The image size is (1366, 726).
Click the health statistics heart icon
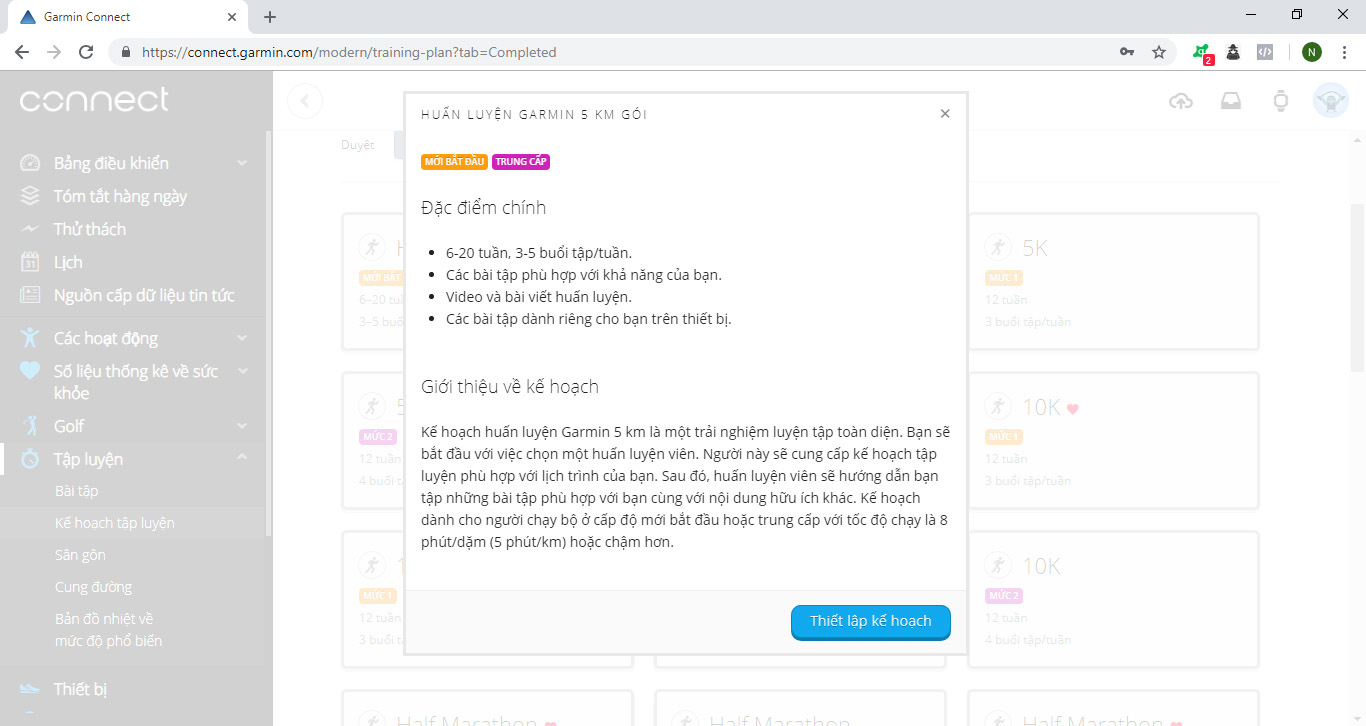[x=31, y=371]
